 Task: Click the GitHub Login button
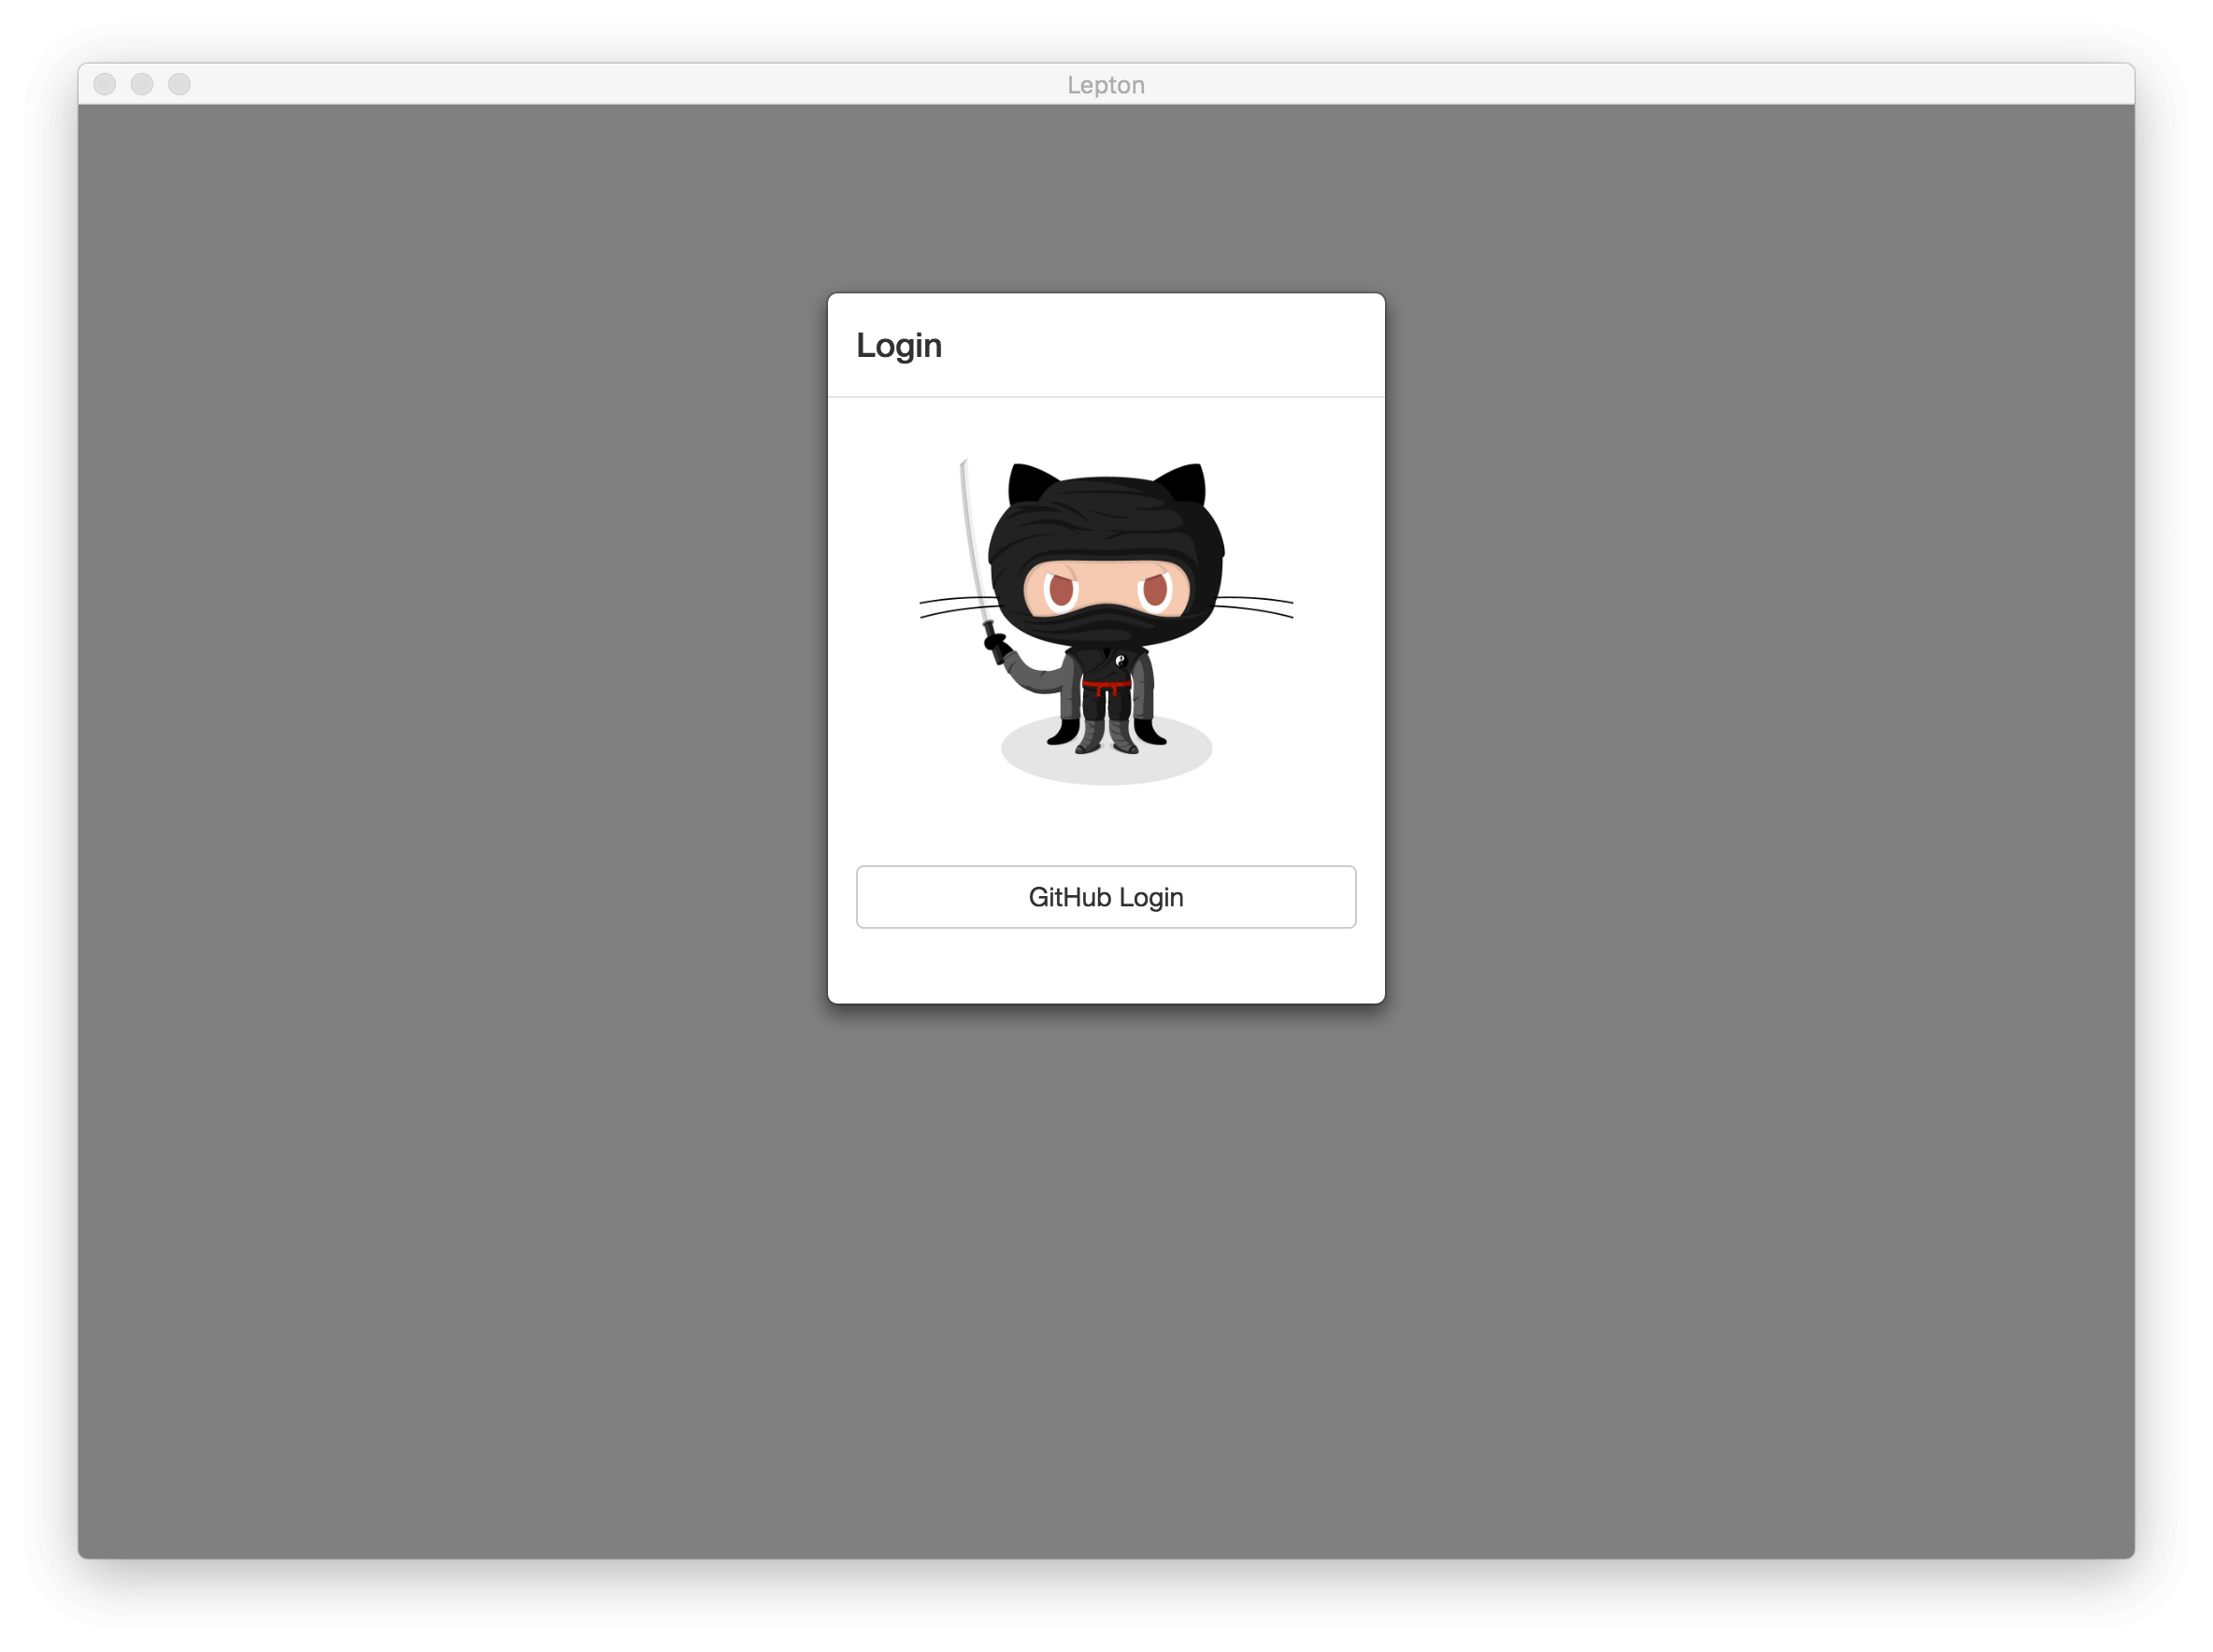click(x=1105, y=897)
